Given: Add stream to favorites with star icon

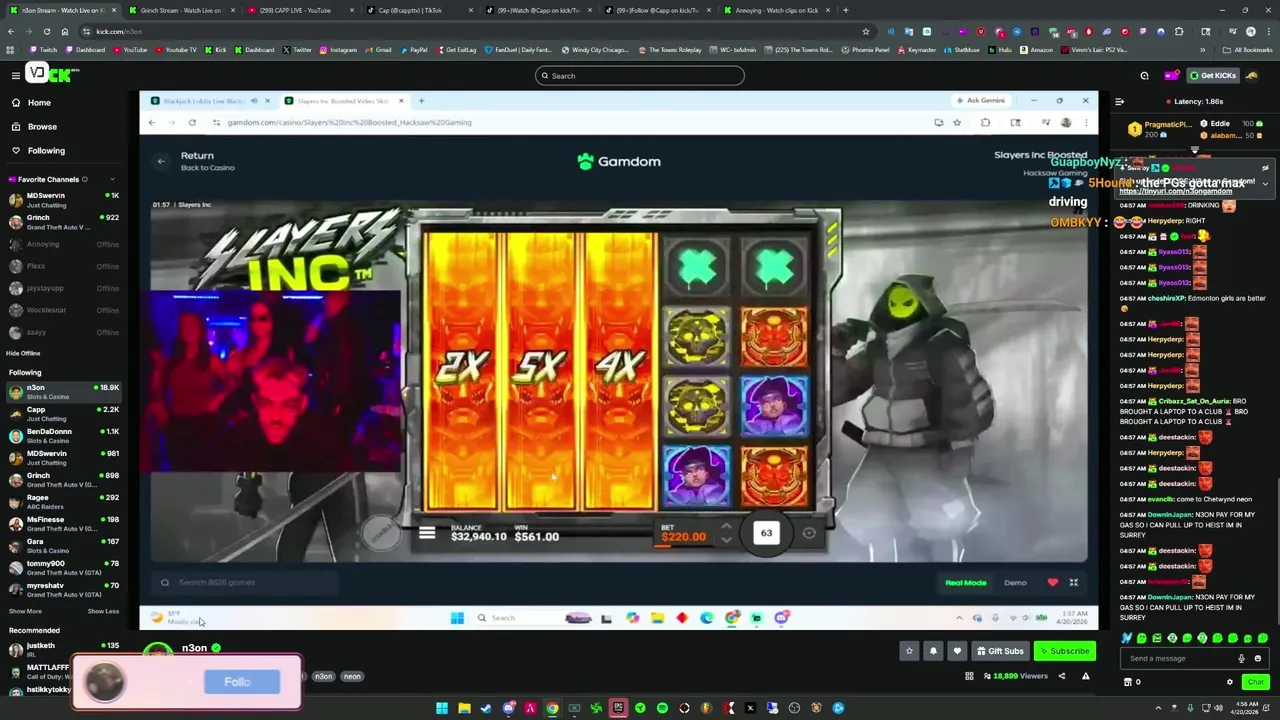Looking at the screenshot, I should (x=909, y=651).
